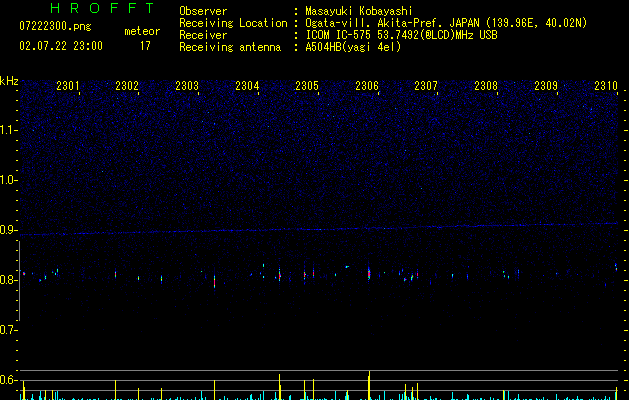
Task: Click the date stamp 02.07.22 23:00
Action: point(61,46)
